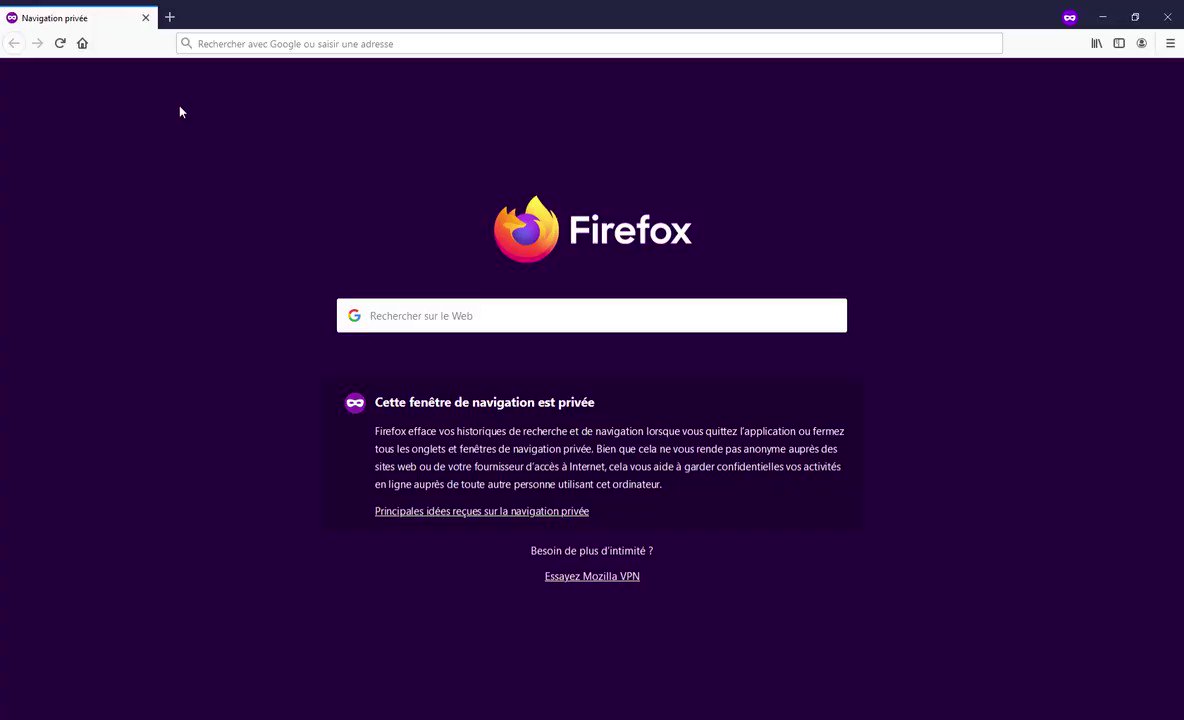This screenshot has height=720, width=1184.
Task: Show the sidebars icon
Action: click(x=1119, y=44)
